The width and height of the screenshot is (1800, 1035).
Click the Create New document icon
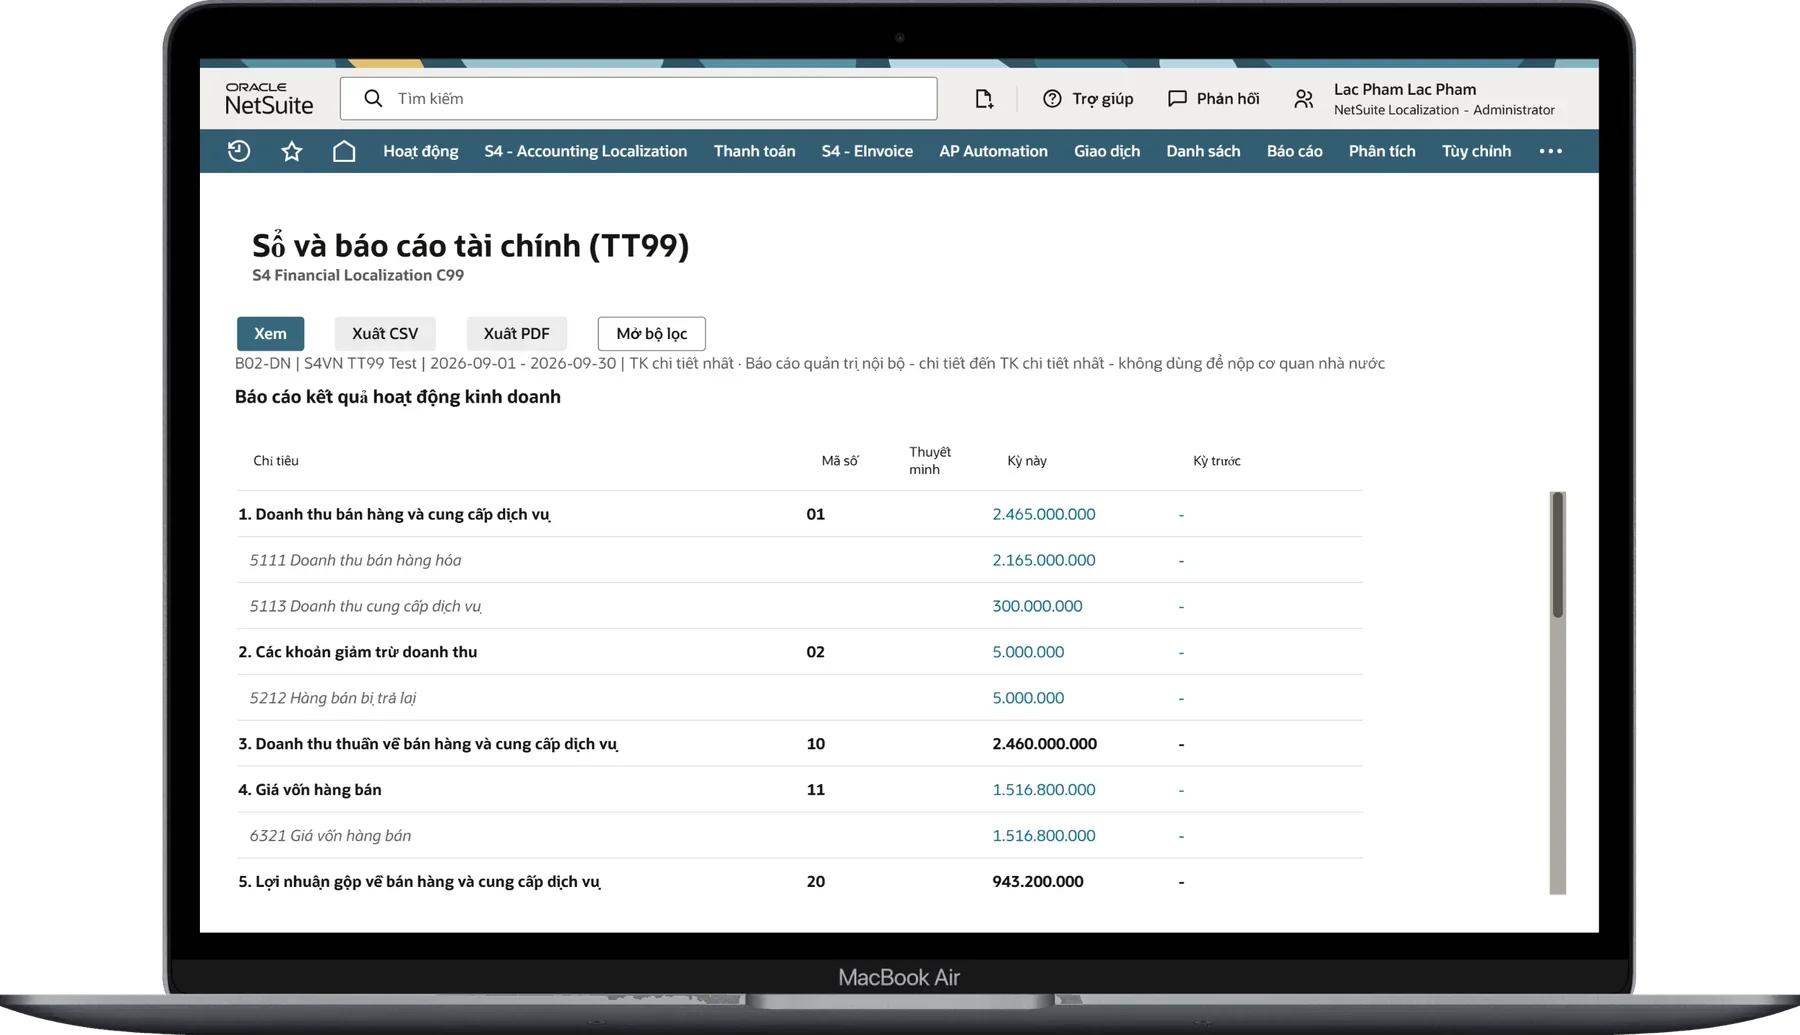[x=984, y=98]
